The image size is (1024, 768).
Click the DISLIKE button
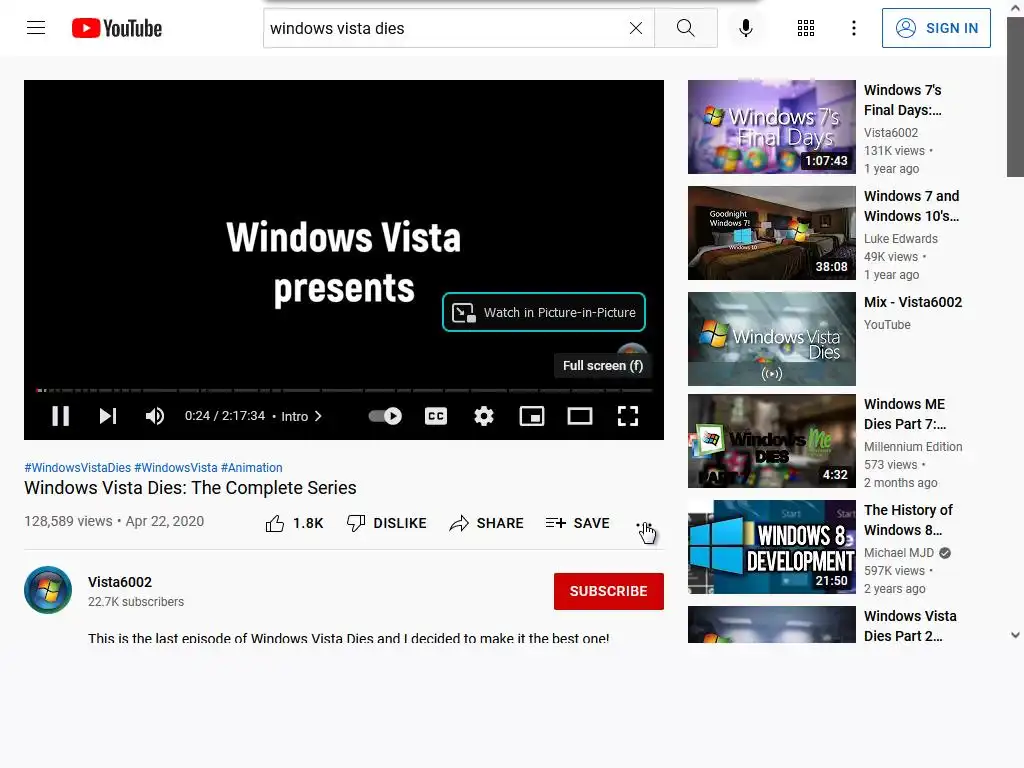click(387, 523)
